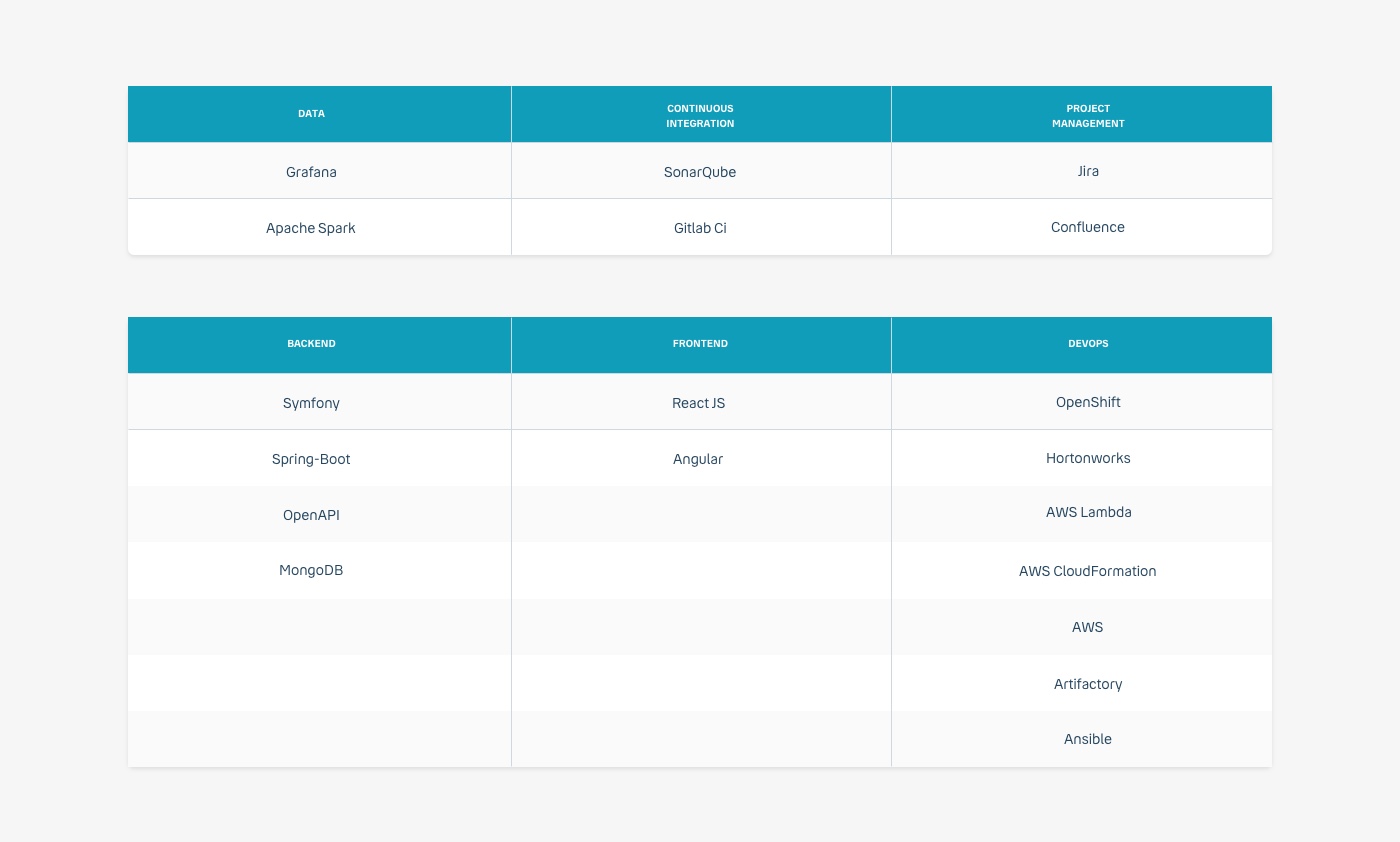Click the DATA column header
Image resolution: width=1400 pixels, height=842 pixels.
point(319,114)
